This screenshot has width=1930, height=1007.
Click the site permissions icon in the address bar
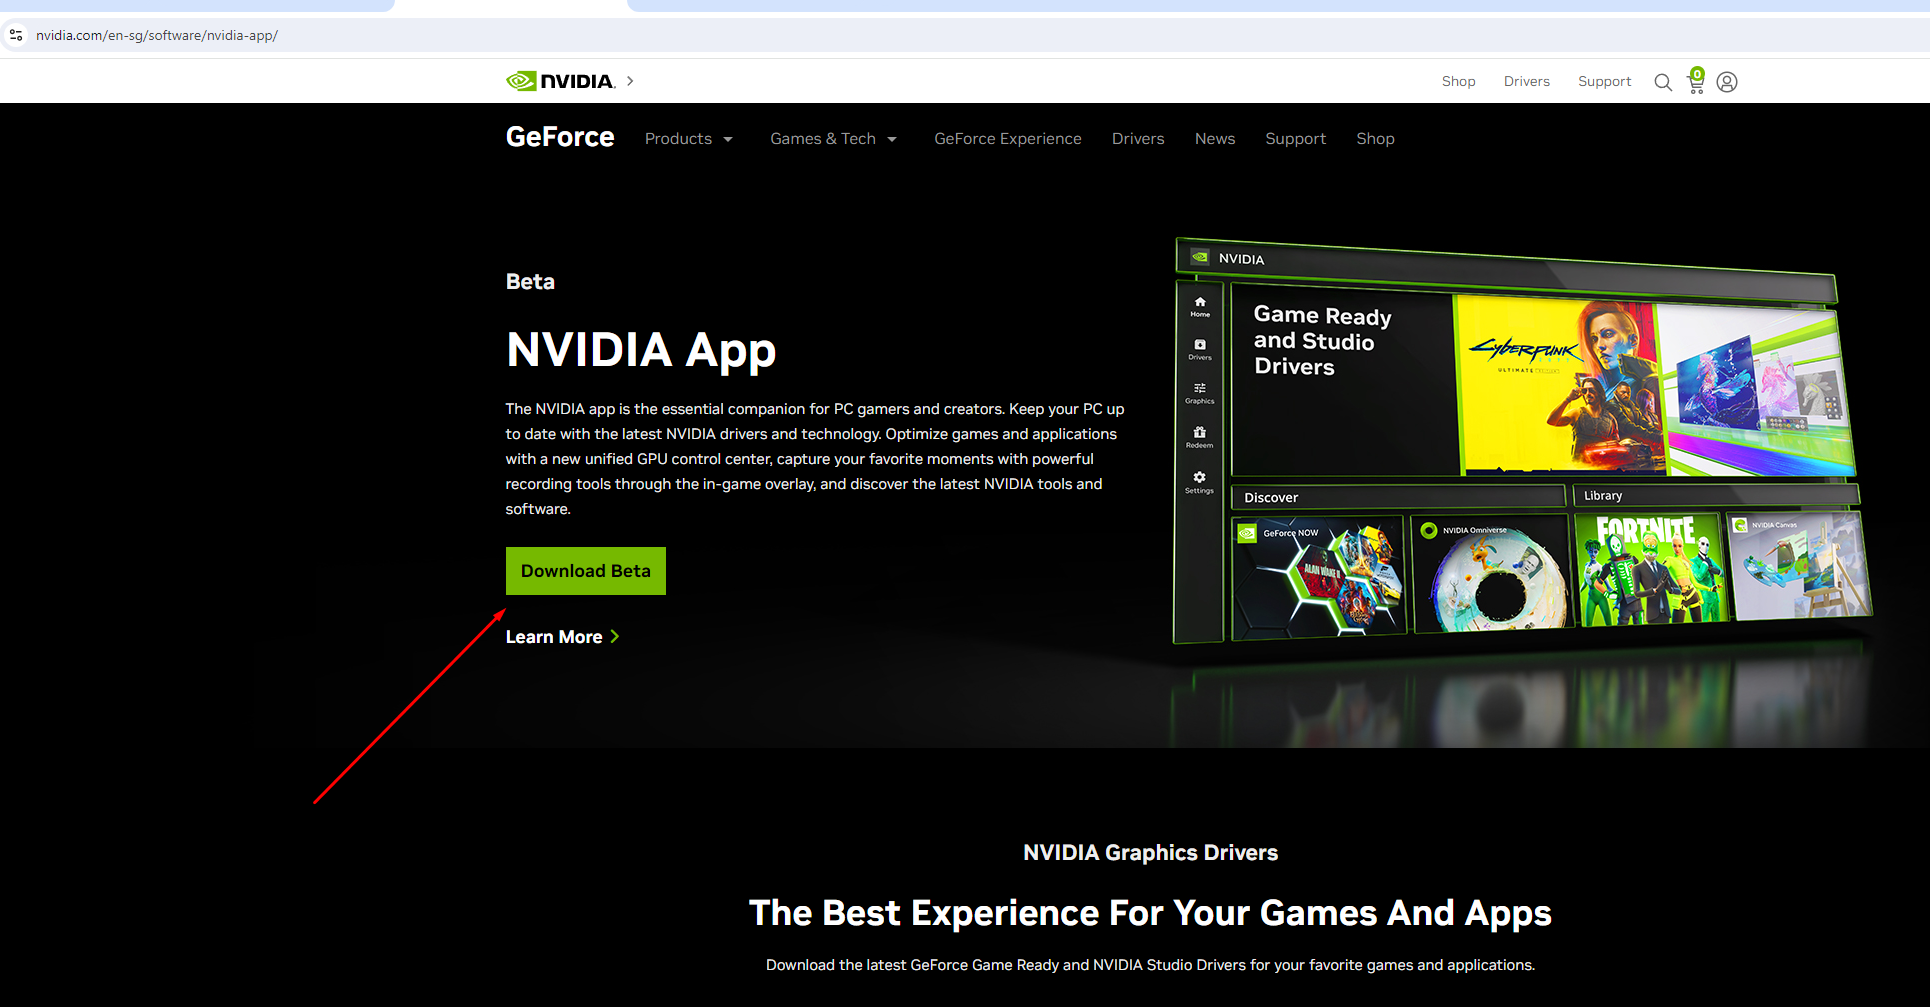[16, 34]
